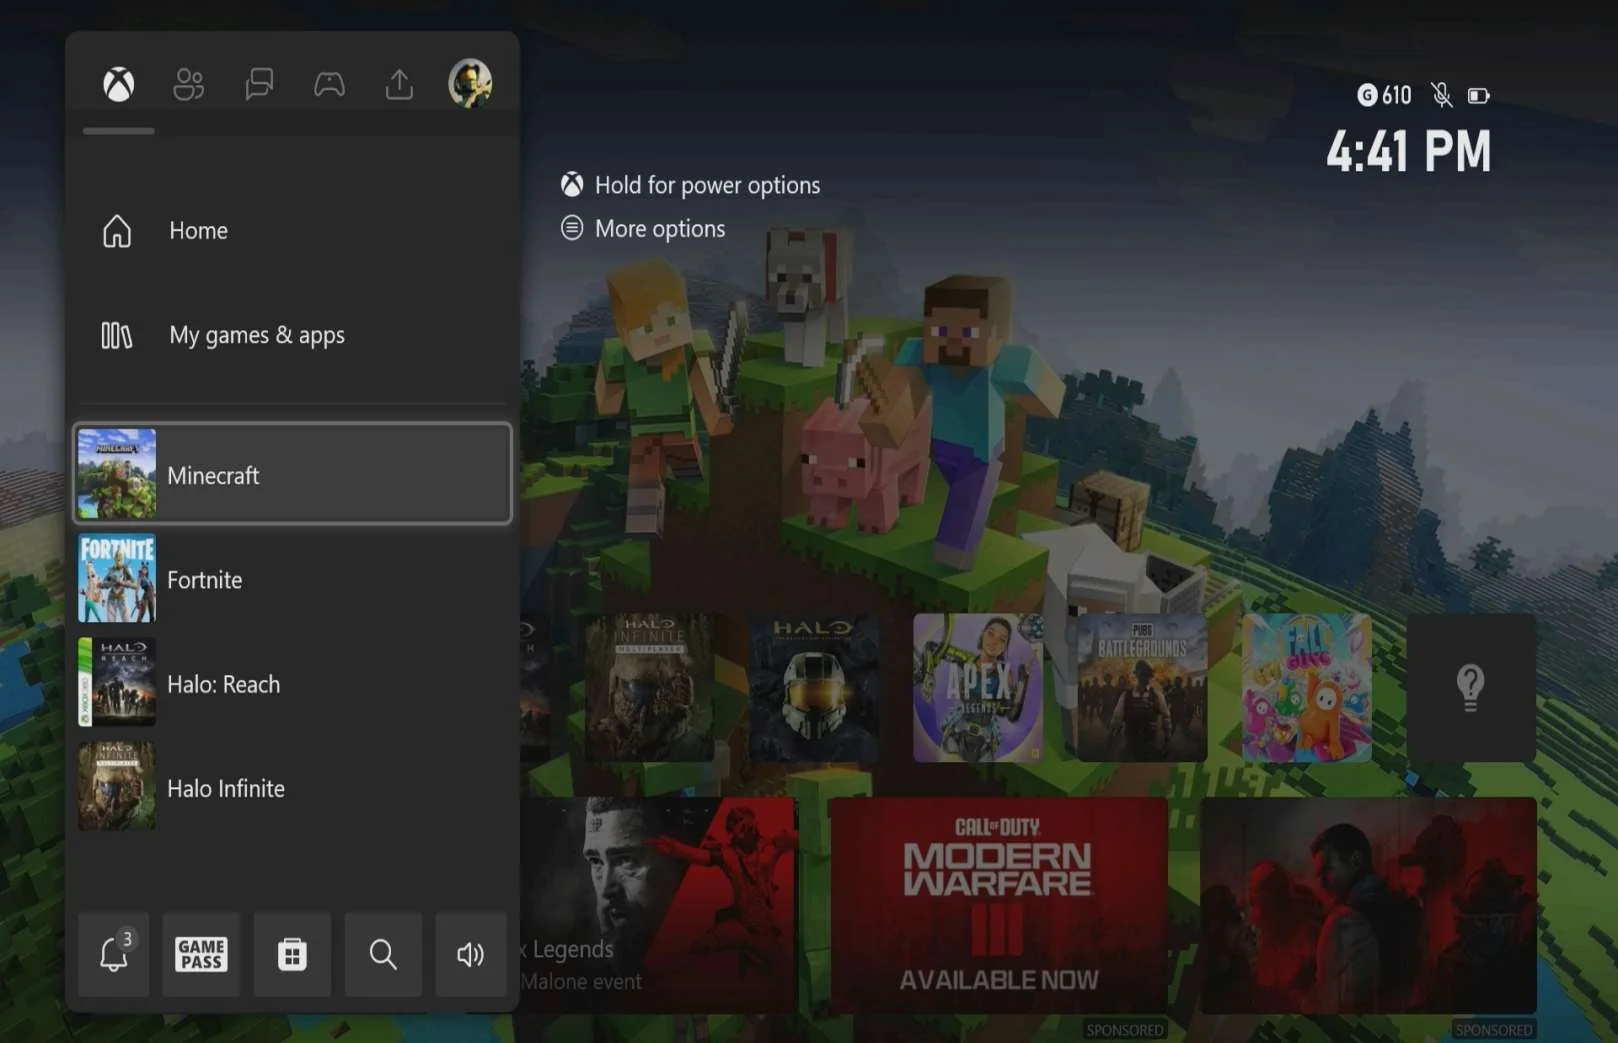Switch to the Parties & chats tab
Viewport: 1618px width, 1043px height.
pos(259,85)
